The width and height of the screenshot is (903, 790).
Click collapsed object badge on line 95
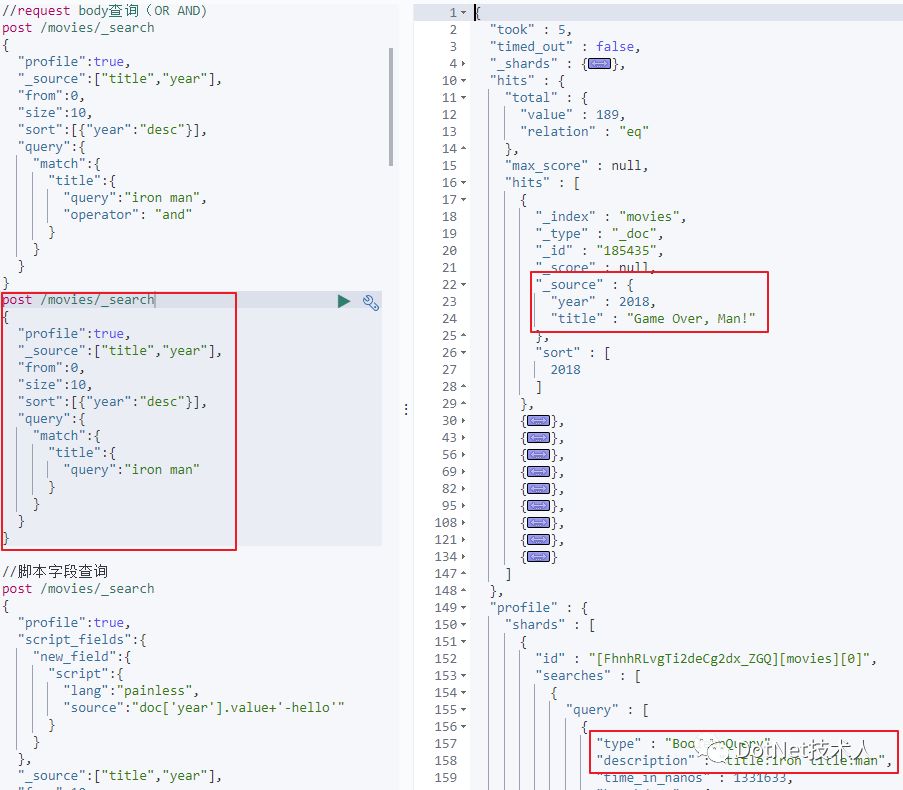pyautogui.click(x=538, y=506)
